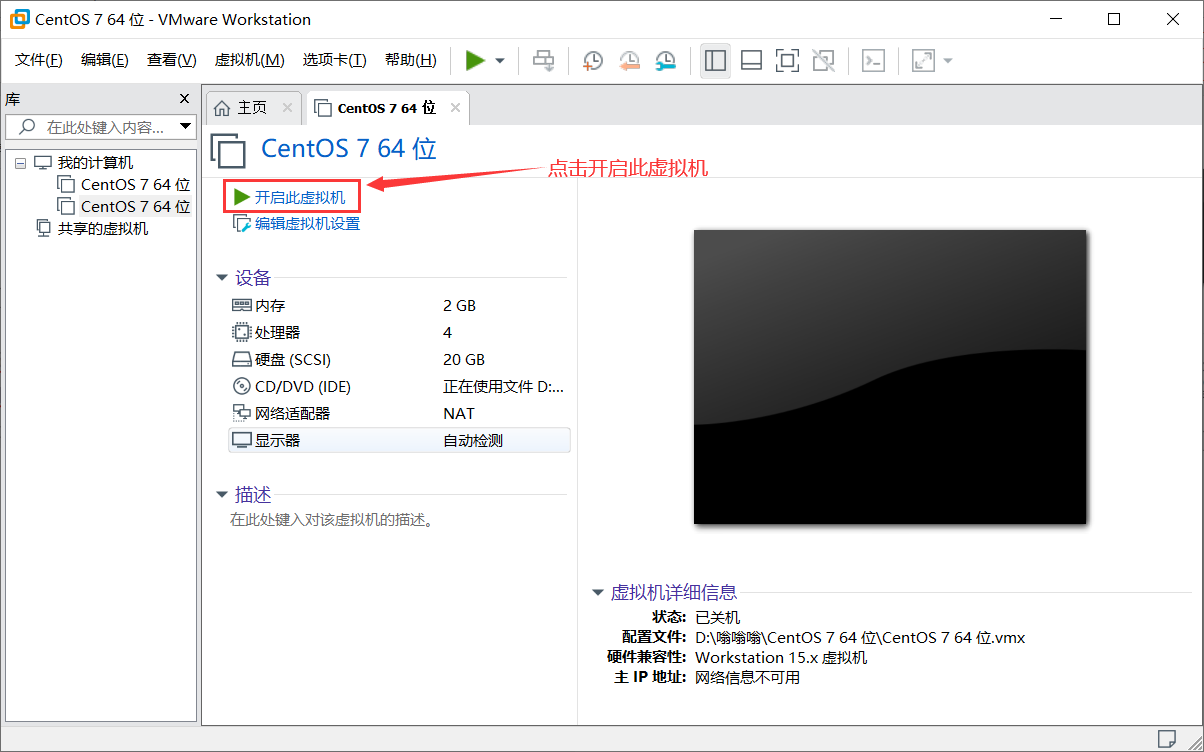Select the 处理器 device row

coord(399,332)
